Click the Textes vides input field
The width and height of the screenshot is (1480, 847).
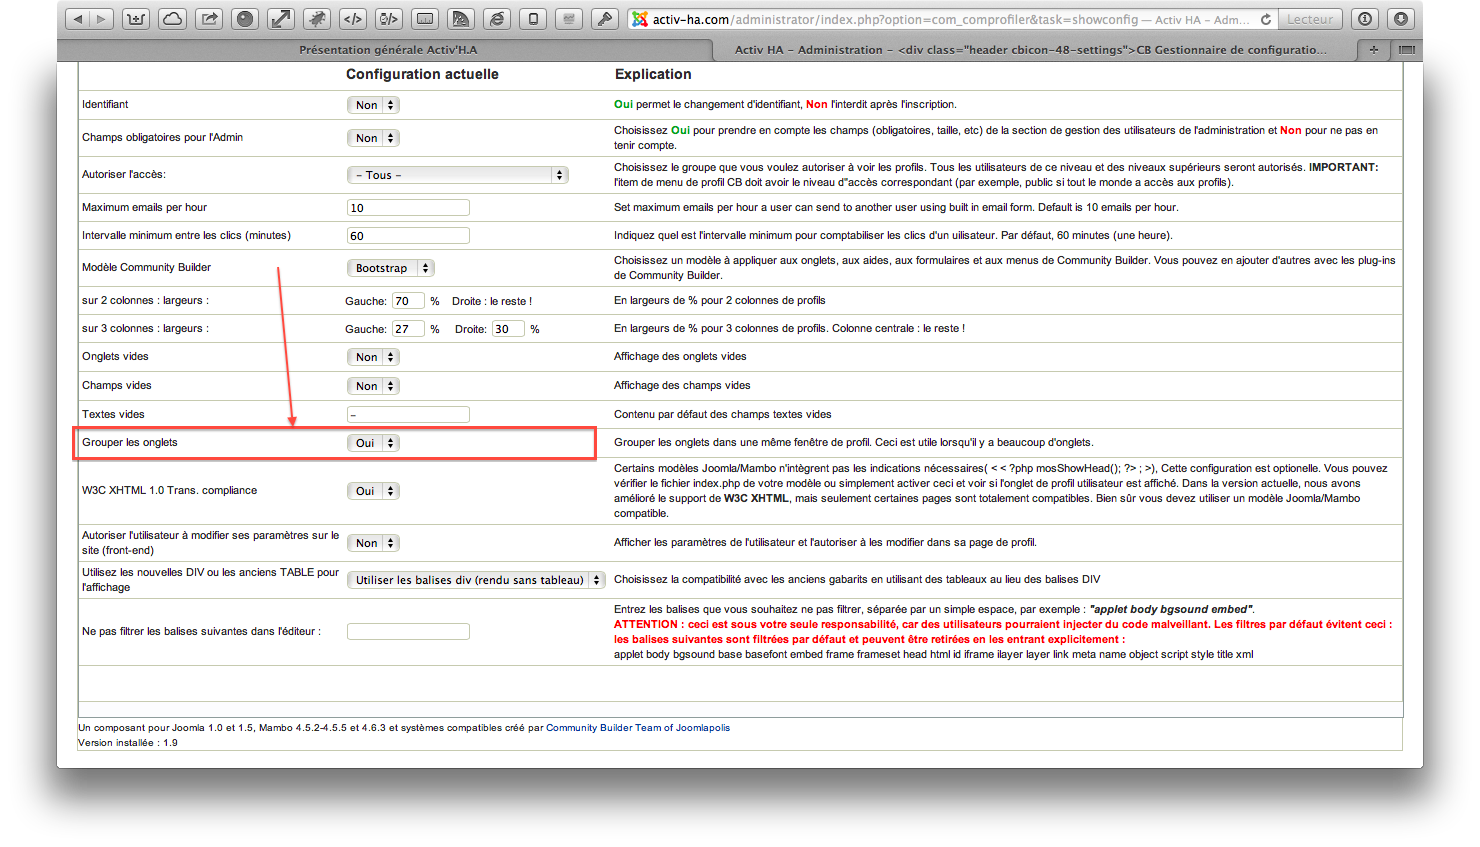[x=408, y=414]
